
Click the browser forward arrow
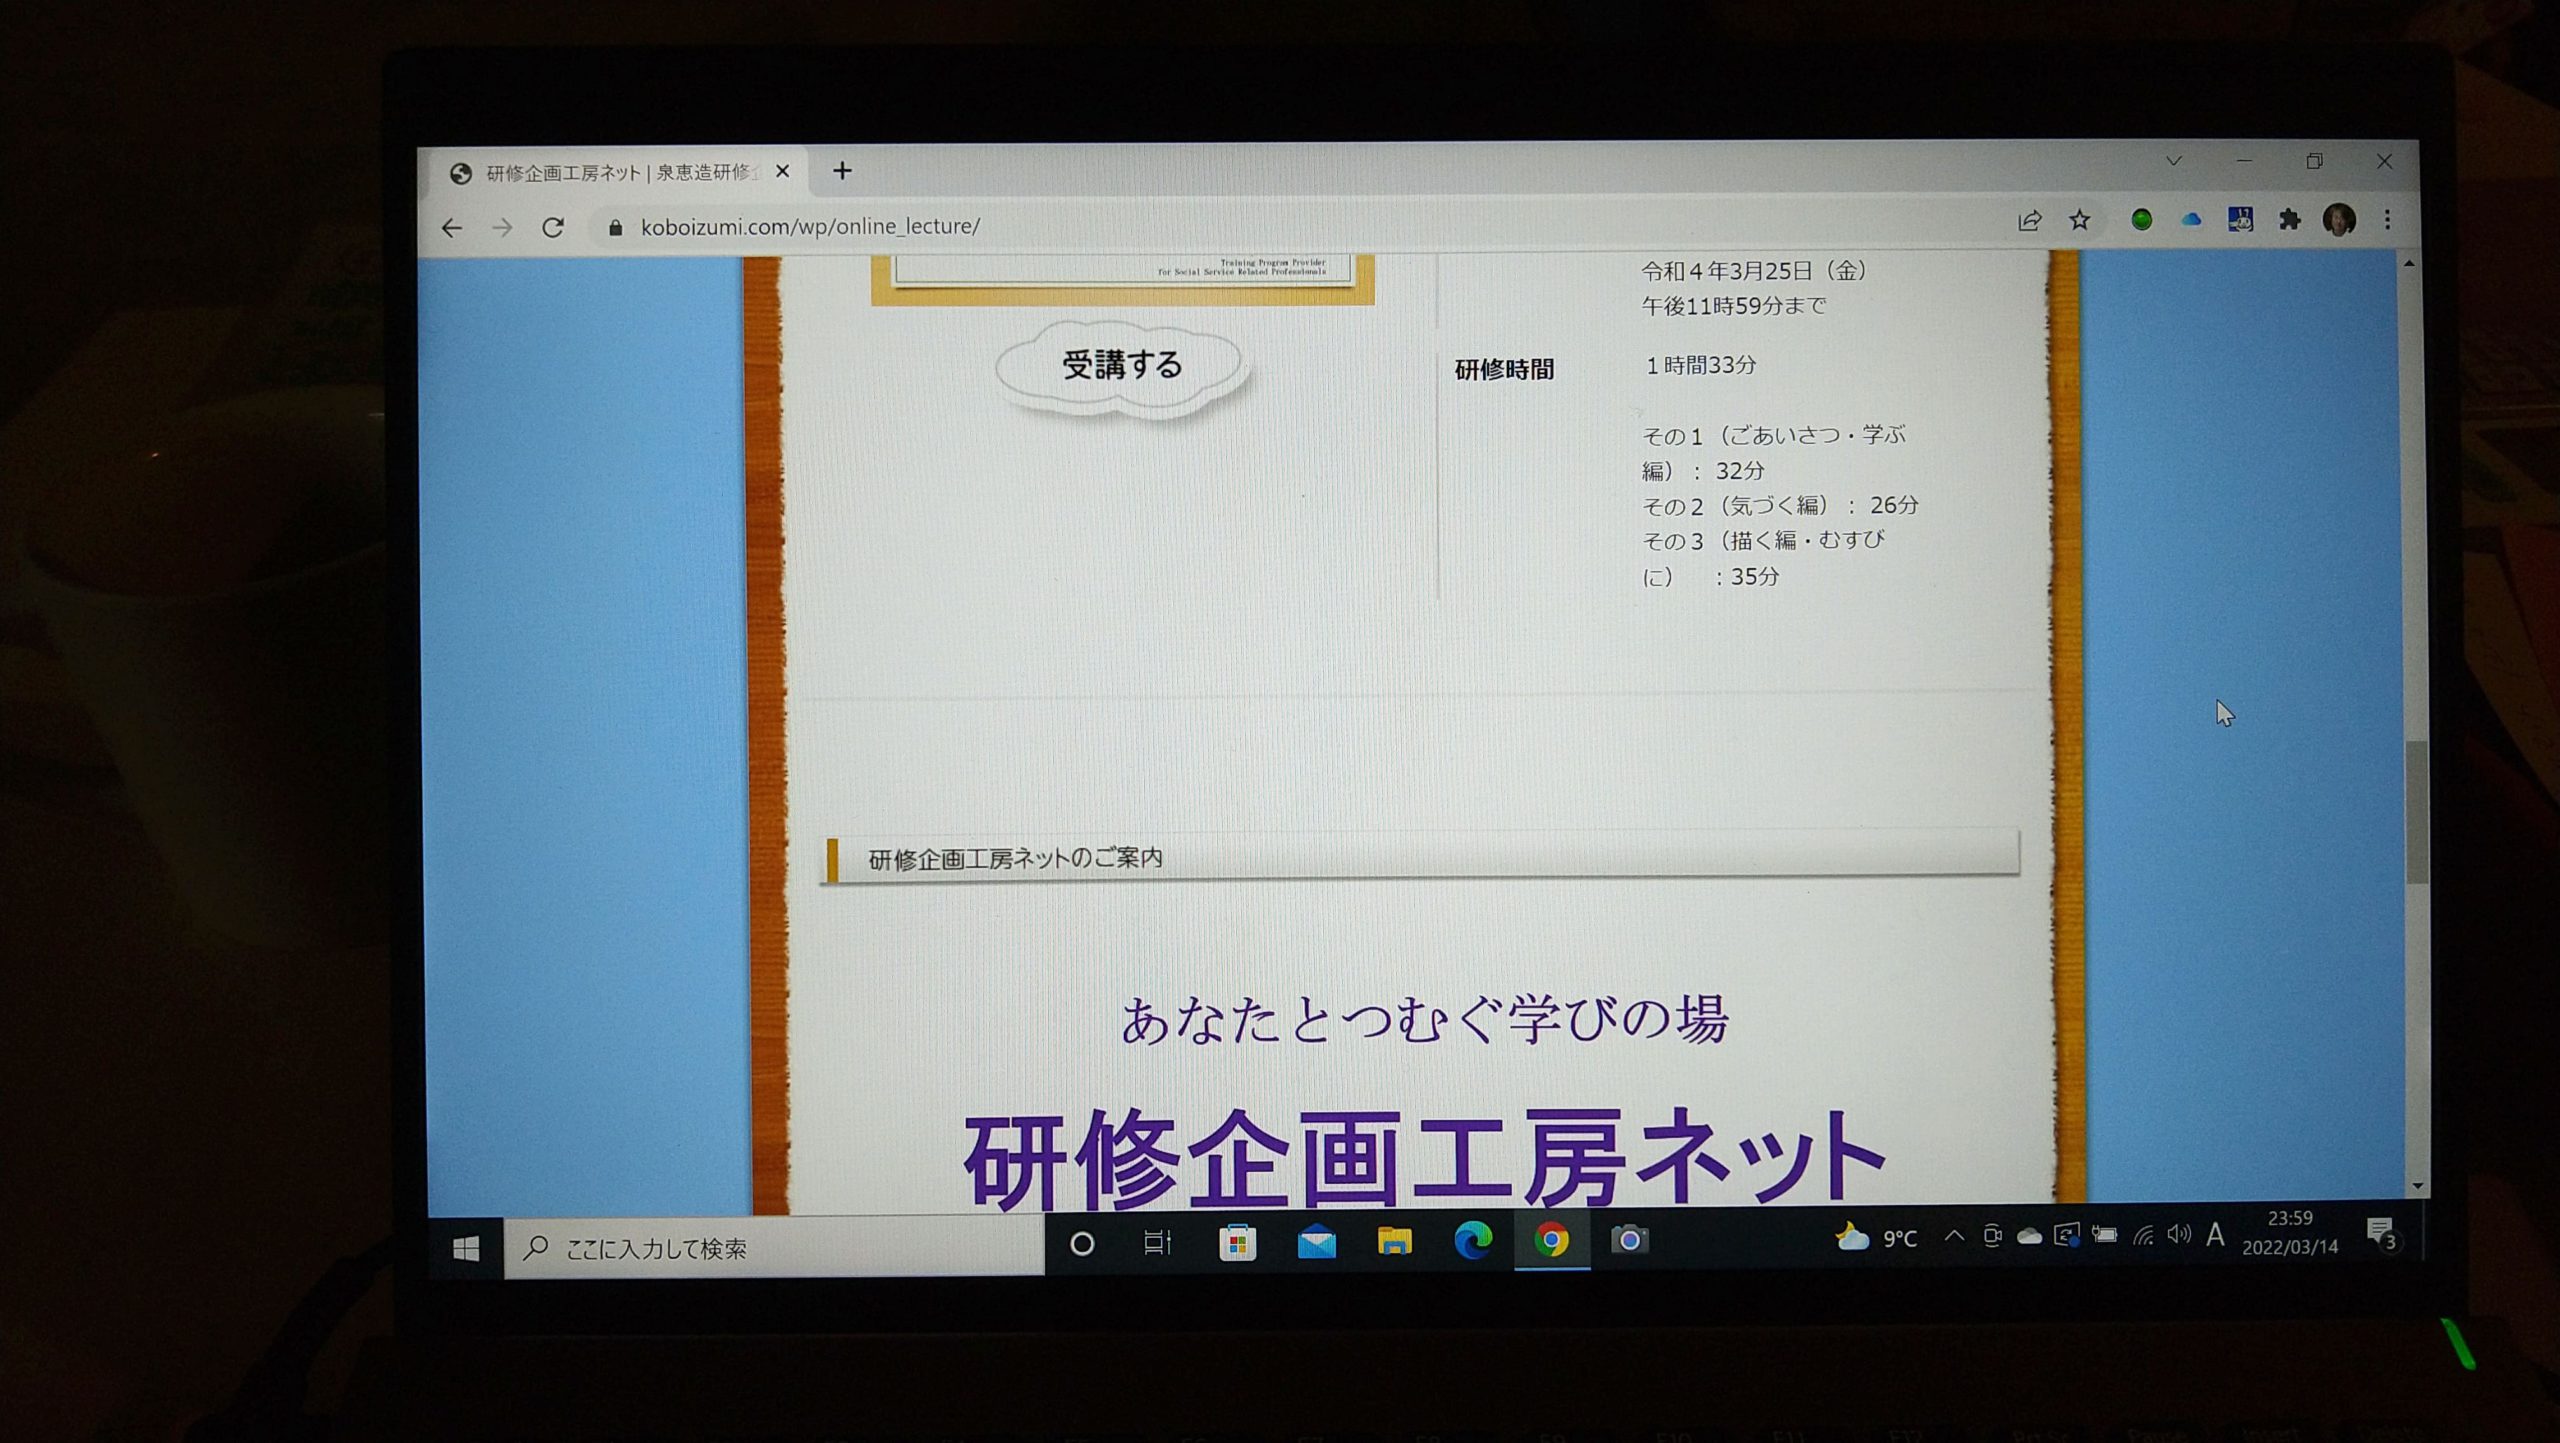click(502, 228)
